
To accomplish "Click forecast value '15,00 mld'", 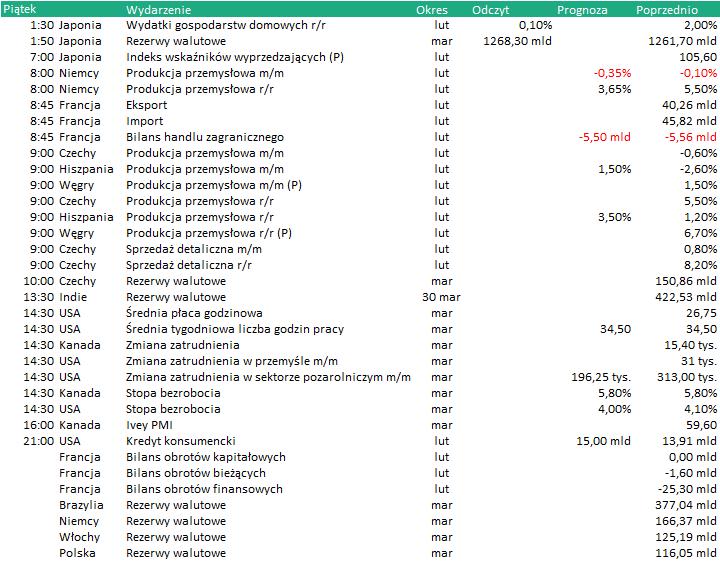I will pos(603,441).
